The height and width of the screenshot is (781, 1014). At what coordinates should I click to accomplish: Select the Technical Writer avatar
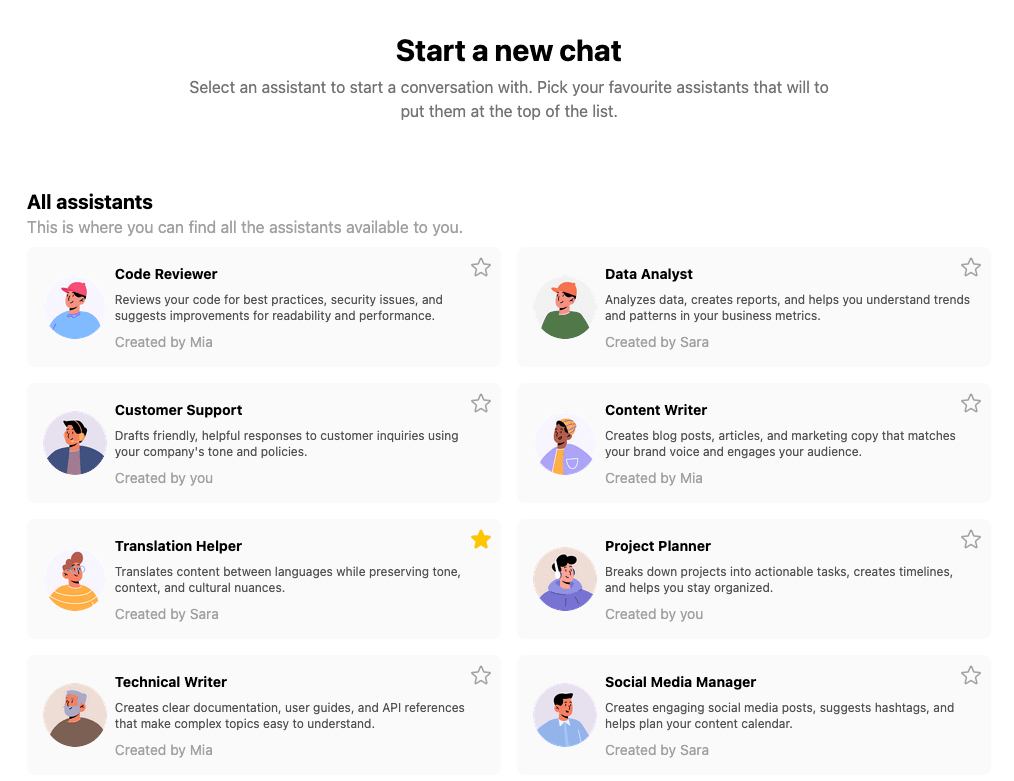[x=75, y=716]
